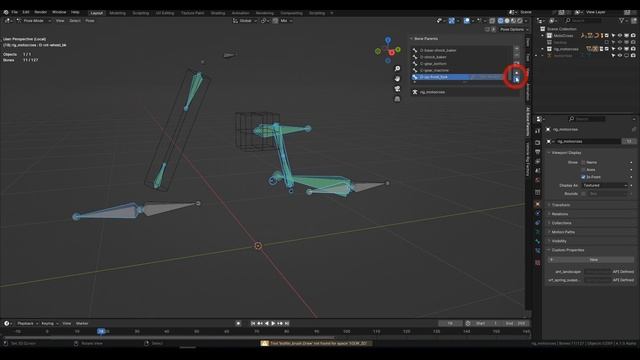Click the outliner filter funnel icon
640x360 pixels.
[x=622, y=20]
